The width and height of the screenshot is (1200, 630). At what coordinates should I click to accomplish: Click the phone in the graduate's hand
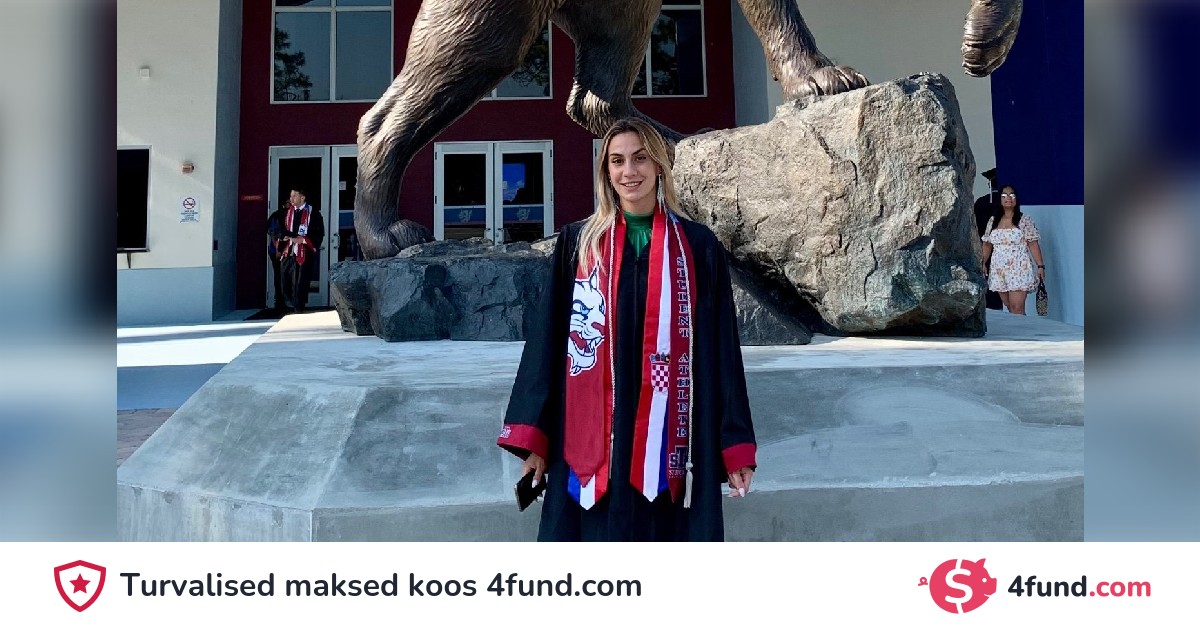coord(529,489)
